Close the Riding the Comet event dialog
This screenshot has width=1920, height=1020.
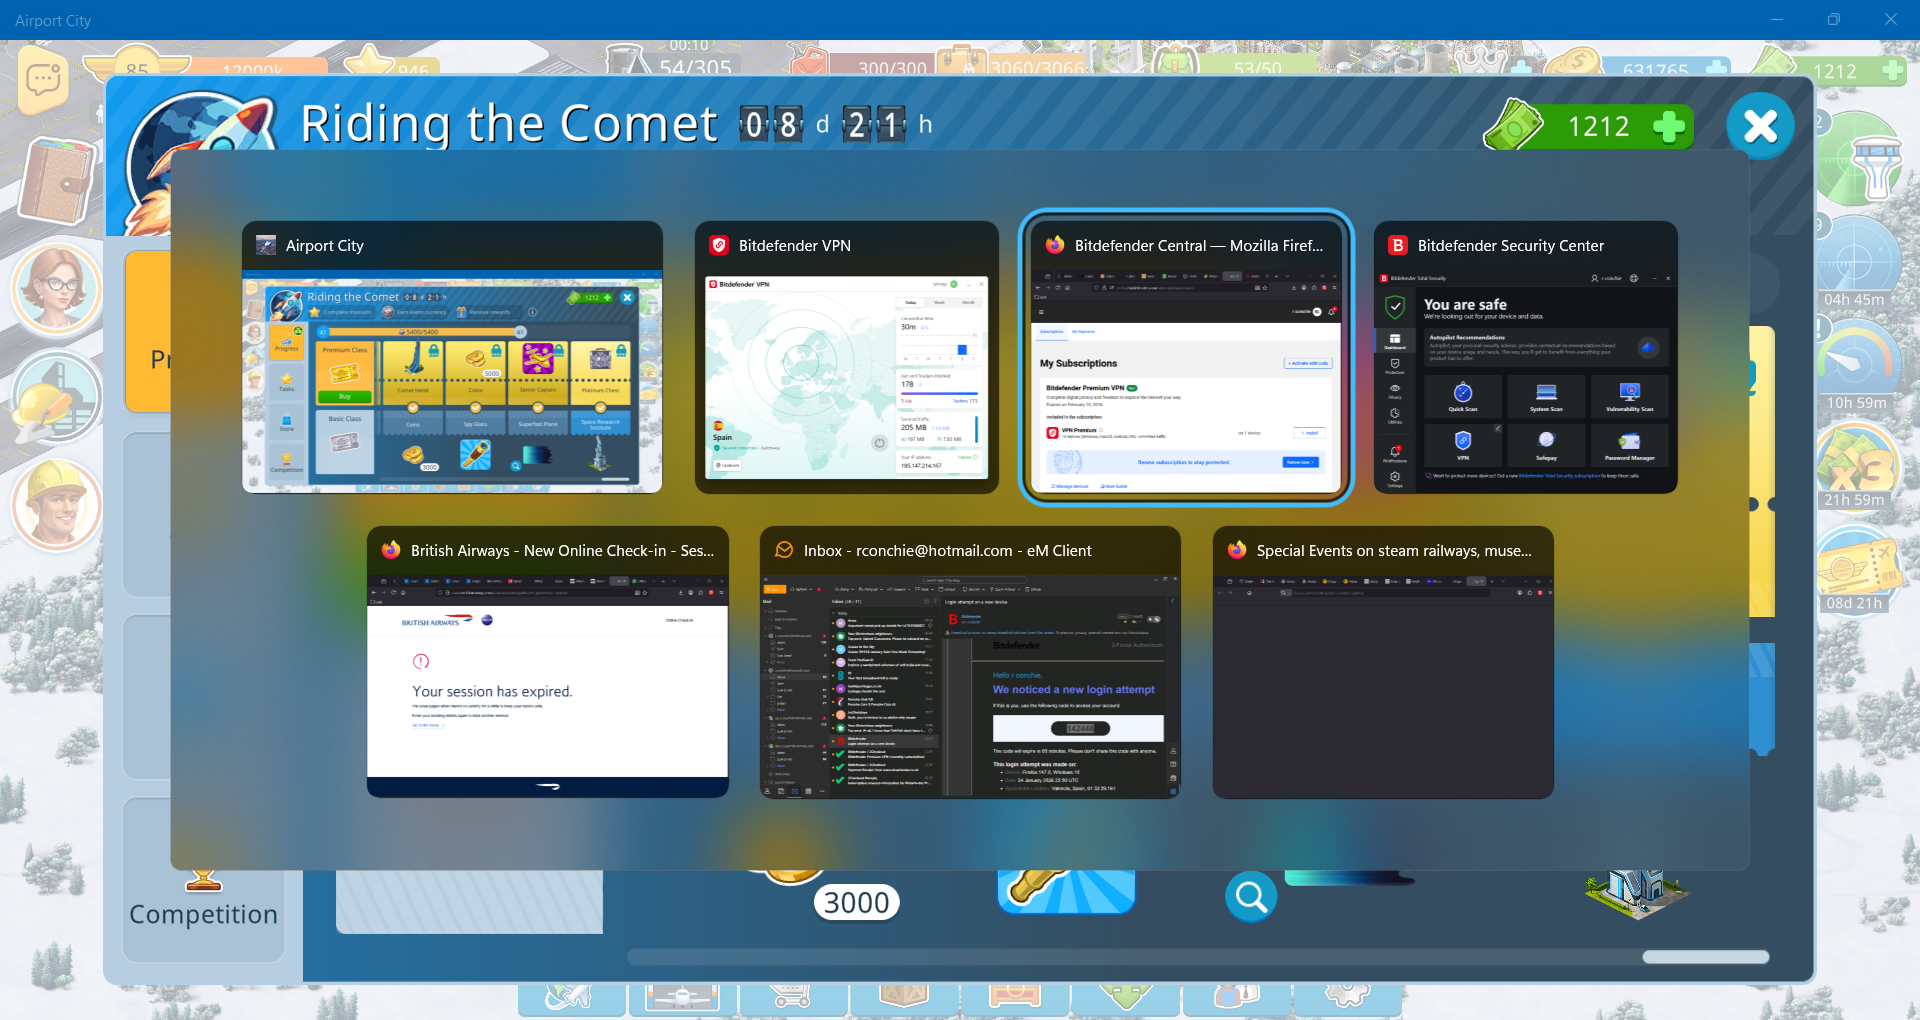pyautogui.click(x=1759, y=126)
